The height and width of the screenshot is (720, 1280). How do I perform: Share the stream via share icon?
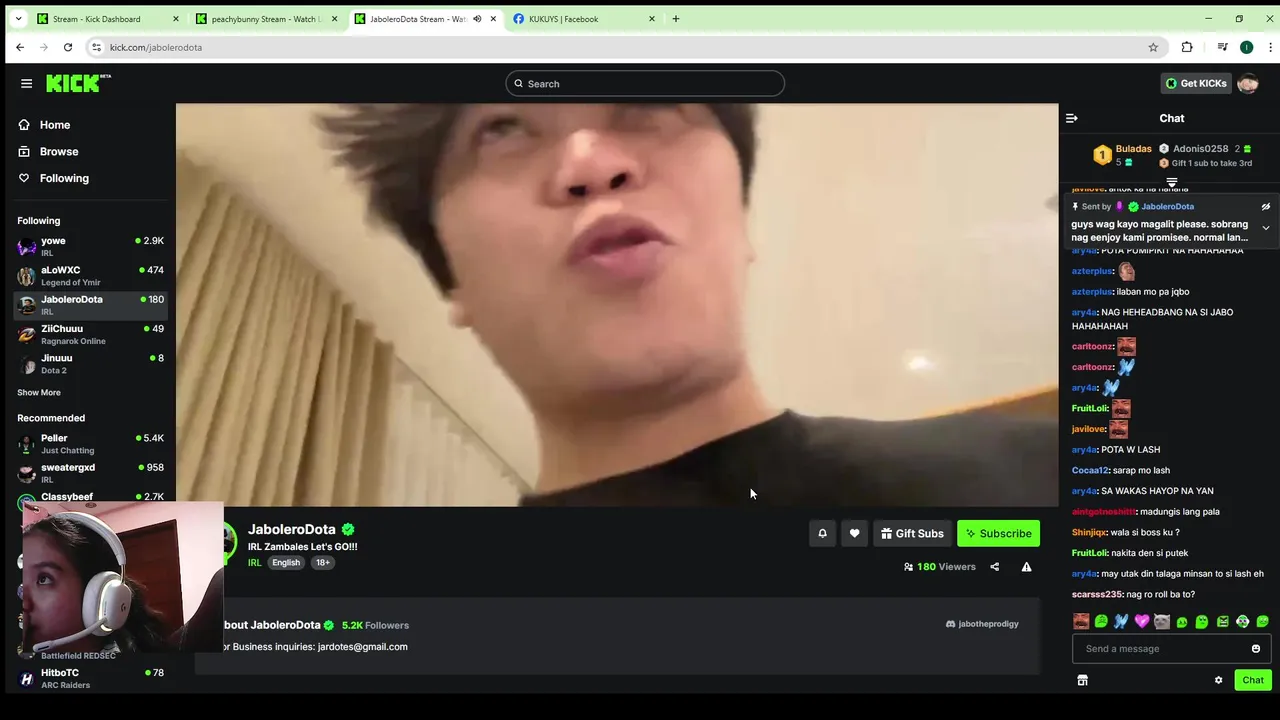pyautogui.click(x=994, y=567)
